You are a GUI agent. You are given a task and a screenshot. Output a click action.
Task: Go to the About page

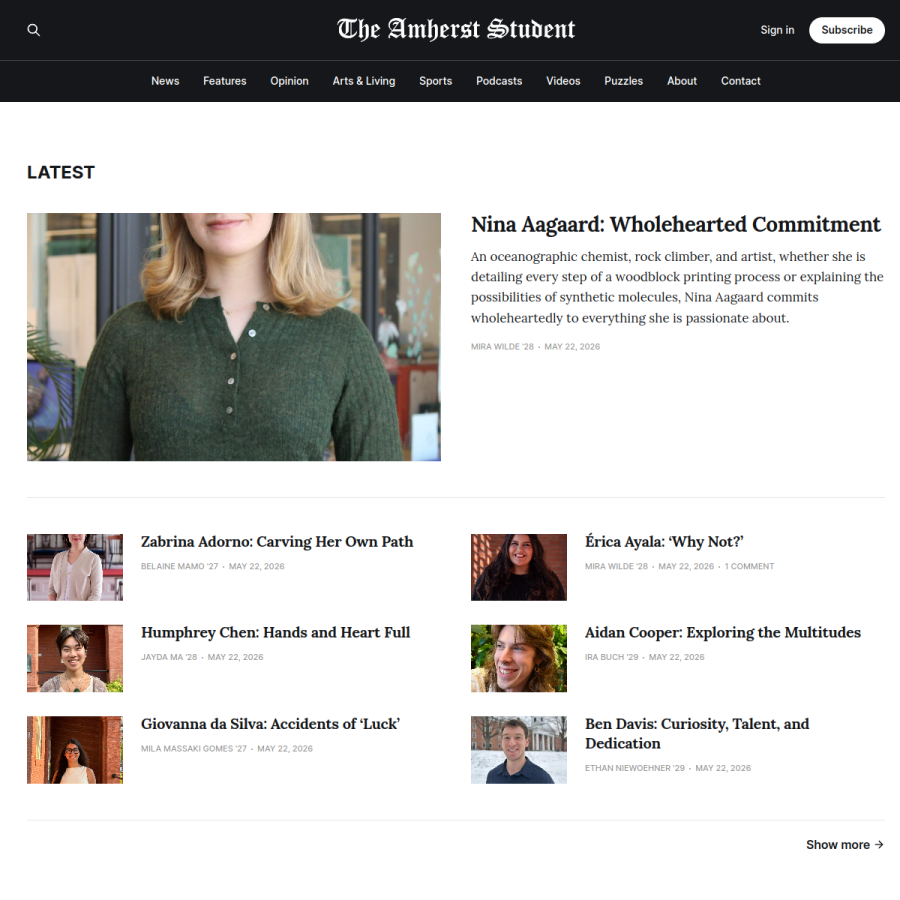coord(682,81)
